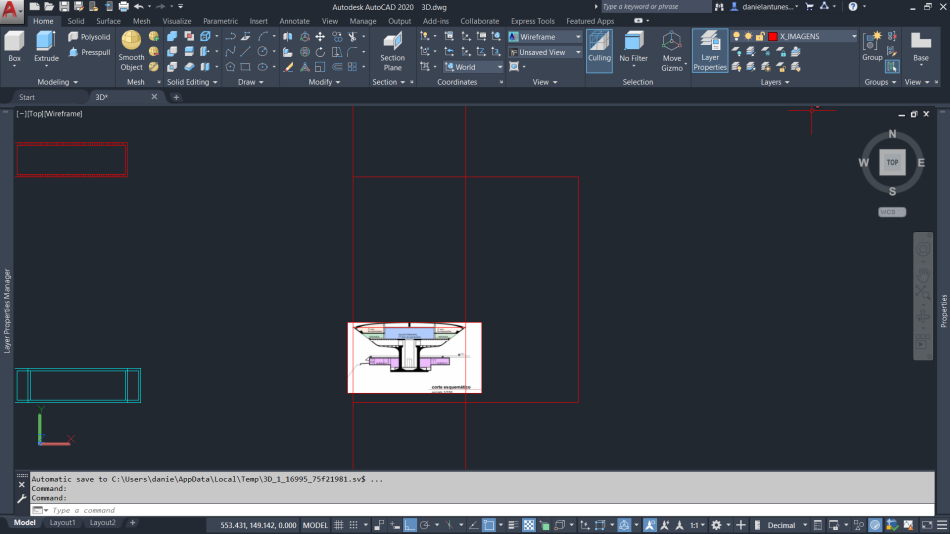Activate the Presspull tool
Image resolution: width=950 pixels, height=534 pixels.
pos(89,52)
